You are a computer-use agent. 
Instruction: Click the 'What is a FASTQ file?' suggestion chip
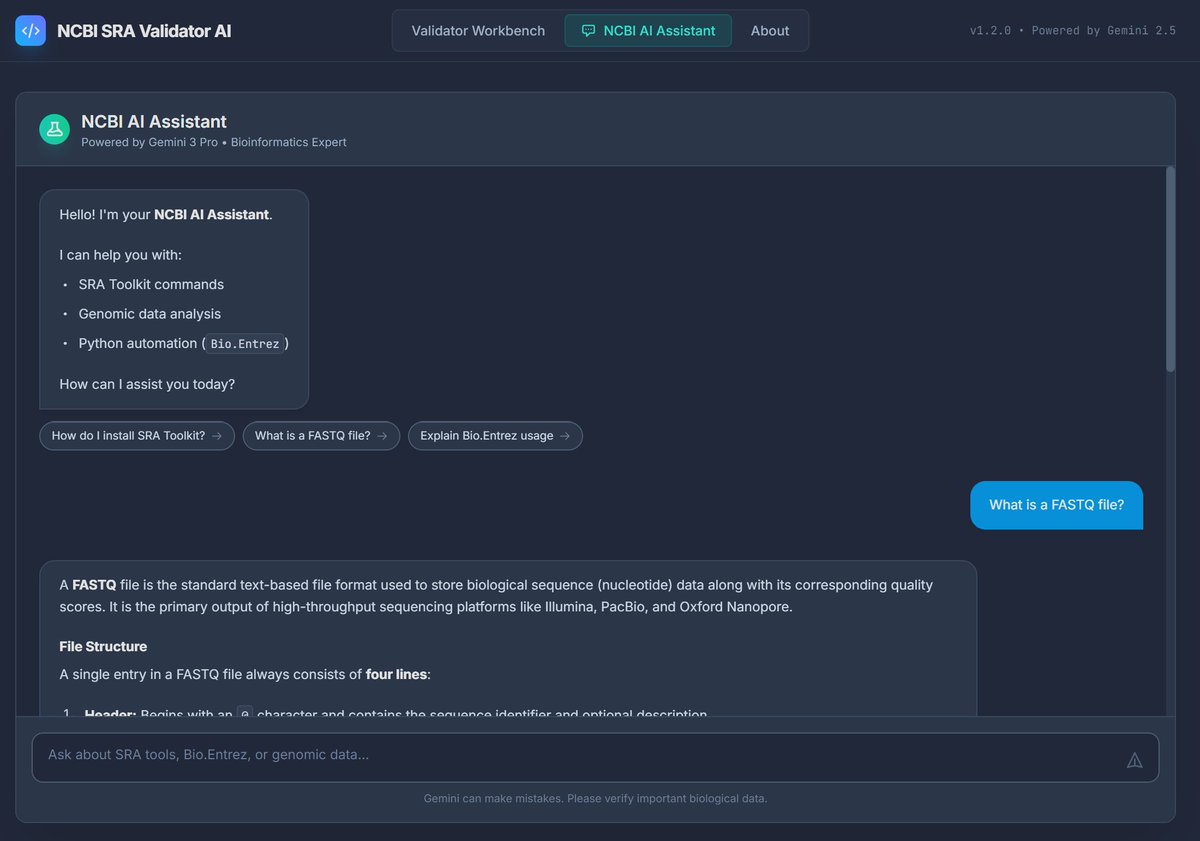(321, 436)
